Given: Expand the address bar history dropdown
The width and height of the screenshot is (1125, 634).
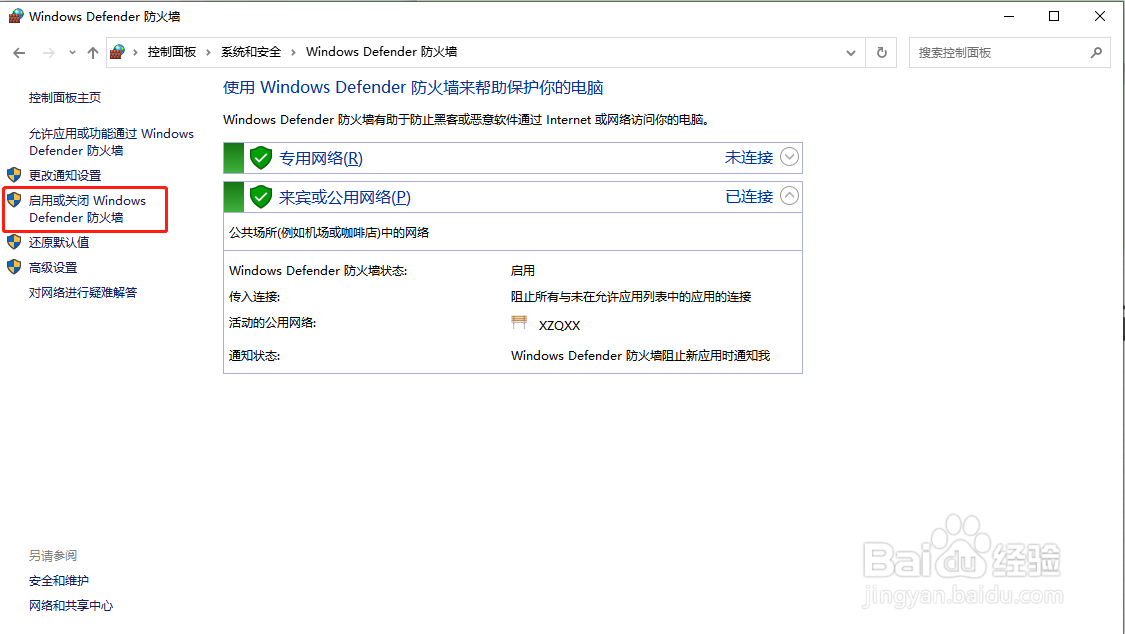Looking at the screenshot, I should pyautogui.click(x=851, y=52).
